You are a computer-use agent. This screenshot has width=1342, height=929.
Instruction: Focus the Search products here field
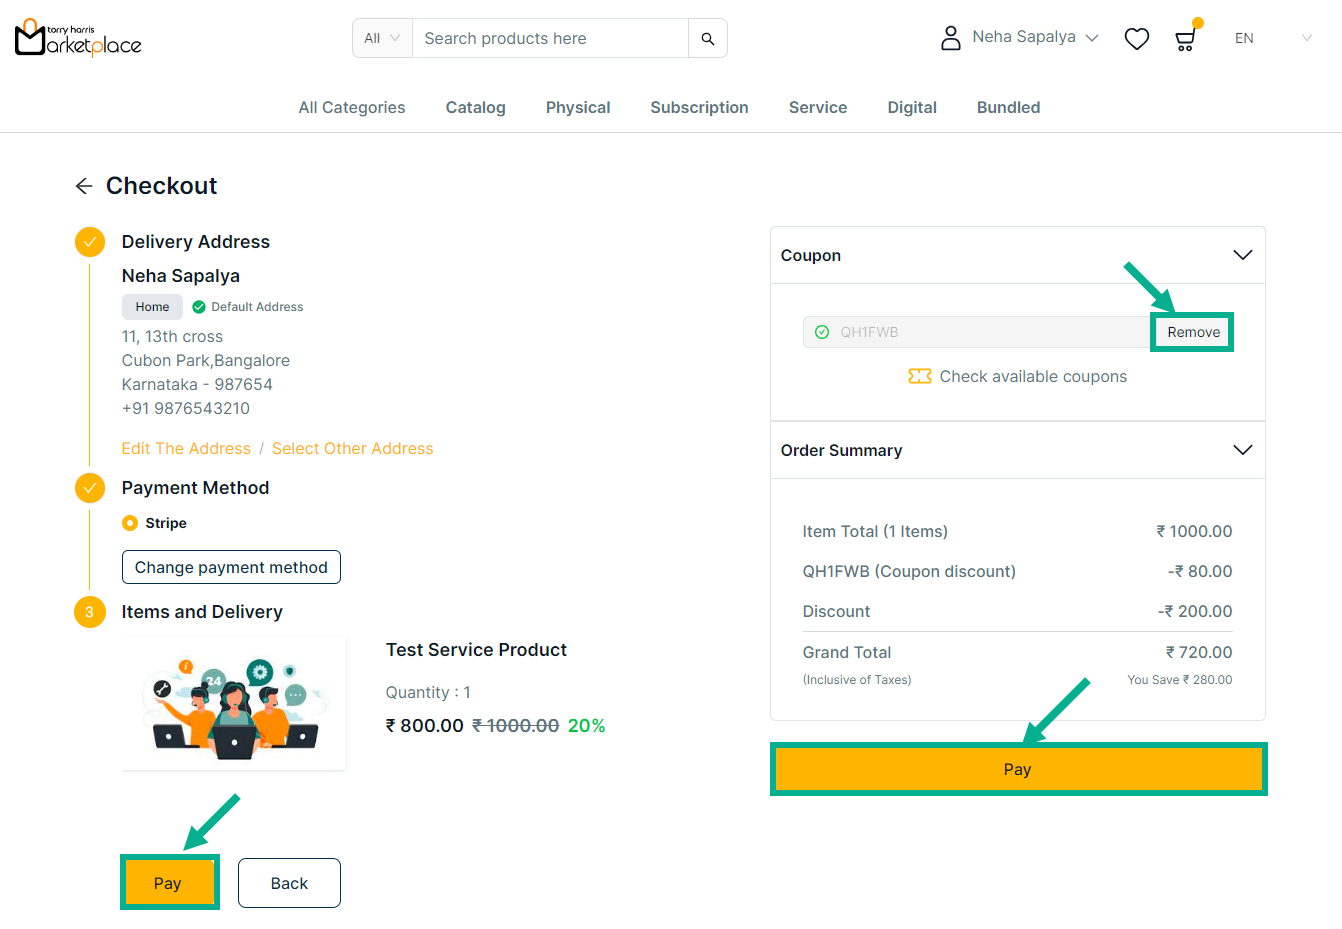[x=550, y=39]
